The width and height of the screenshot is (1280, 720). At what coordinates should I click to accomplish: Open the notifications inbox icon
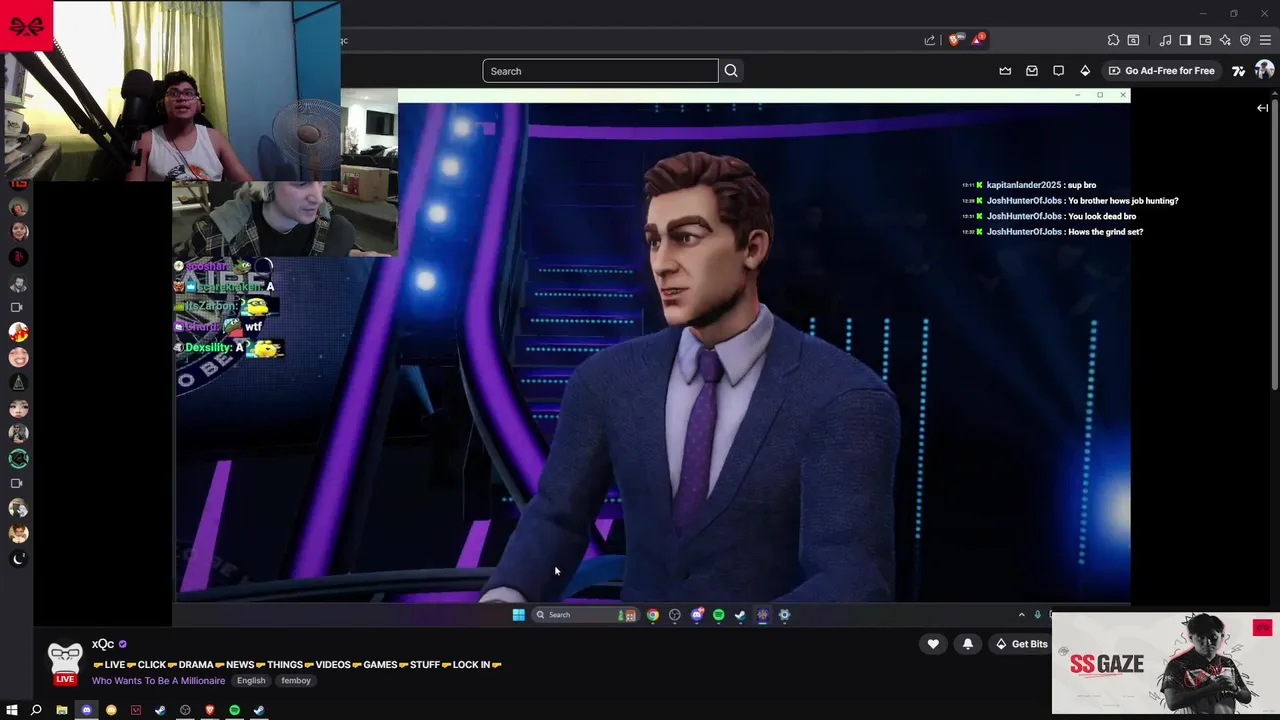pos(1032,71)
